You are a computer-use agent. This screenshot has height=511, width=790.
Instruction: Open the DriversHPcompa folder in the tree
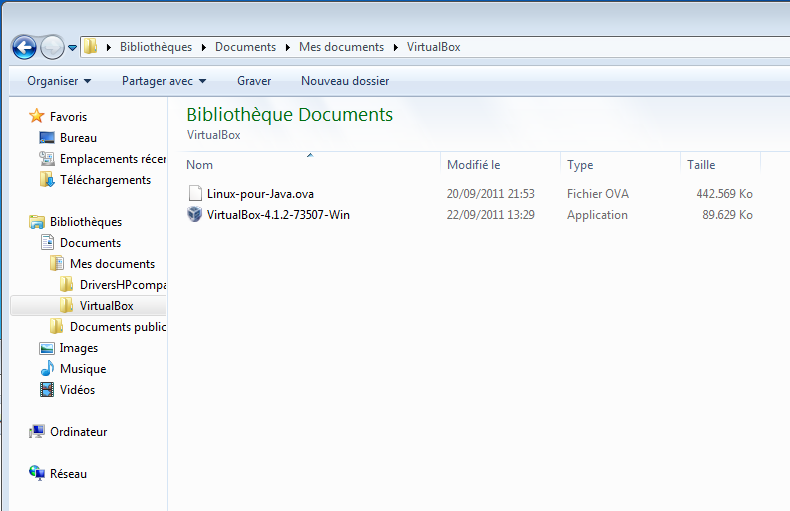coord(123,285)
